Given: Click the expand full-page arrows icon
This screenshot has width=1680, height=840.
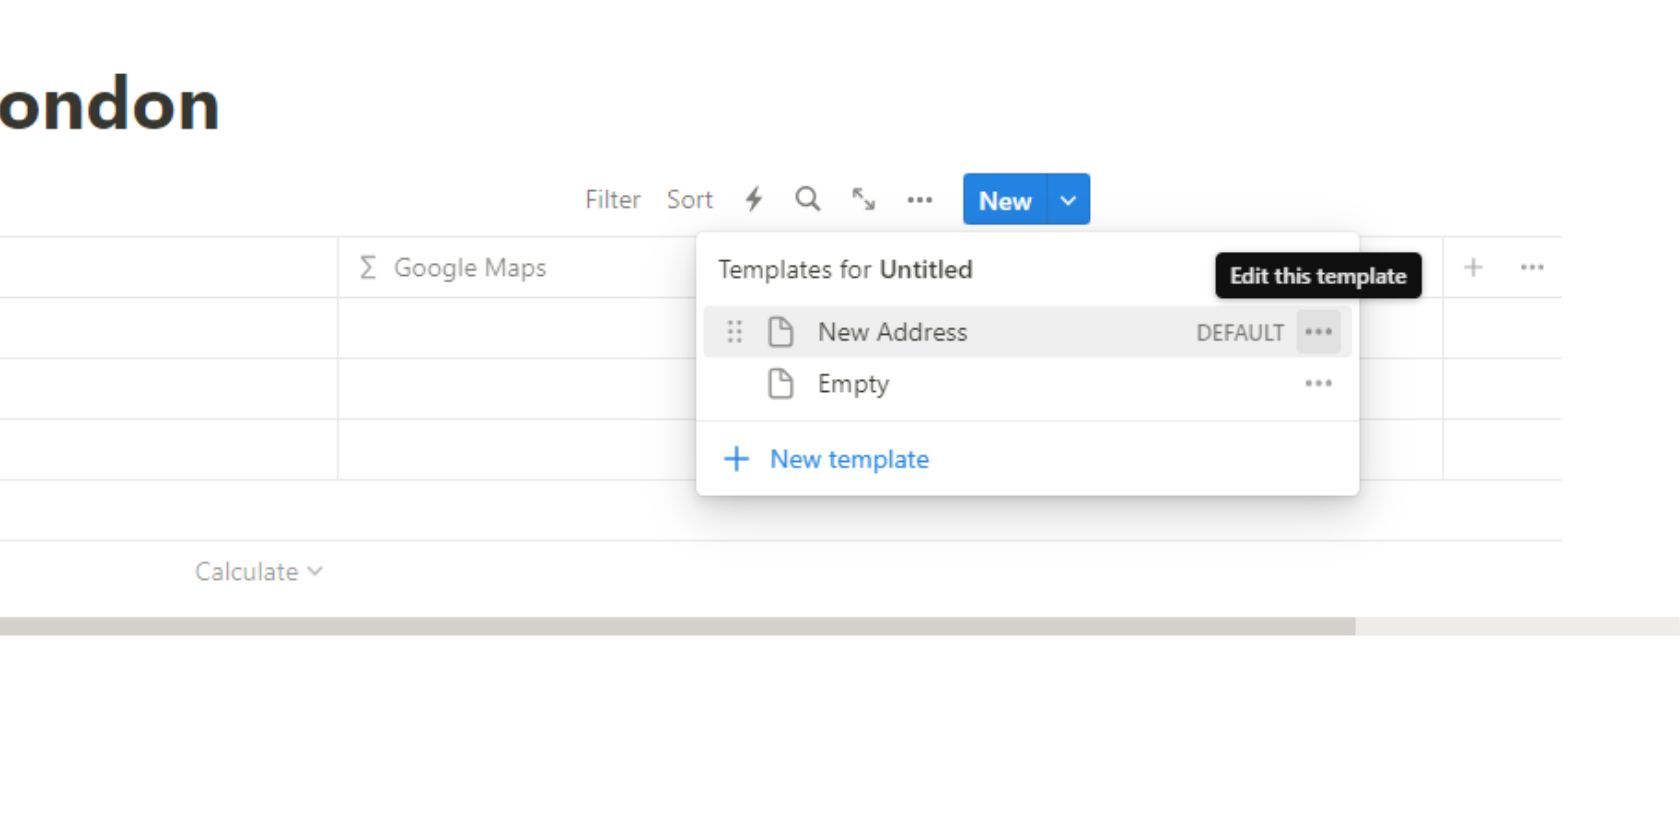Looking at the screenshot, I should point(863,200).
